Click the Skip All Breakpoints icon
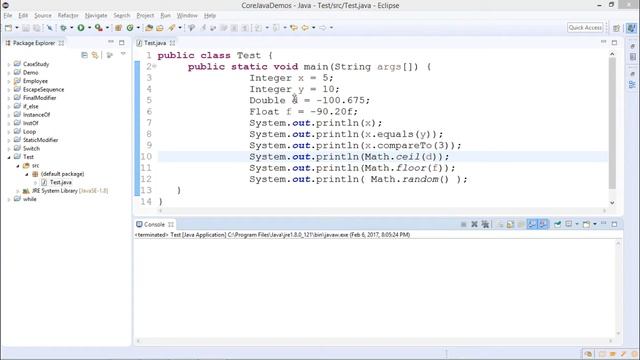Screen dimensions: 640x360 tap(49, 28)
